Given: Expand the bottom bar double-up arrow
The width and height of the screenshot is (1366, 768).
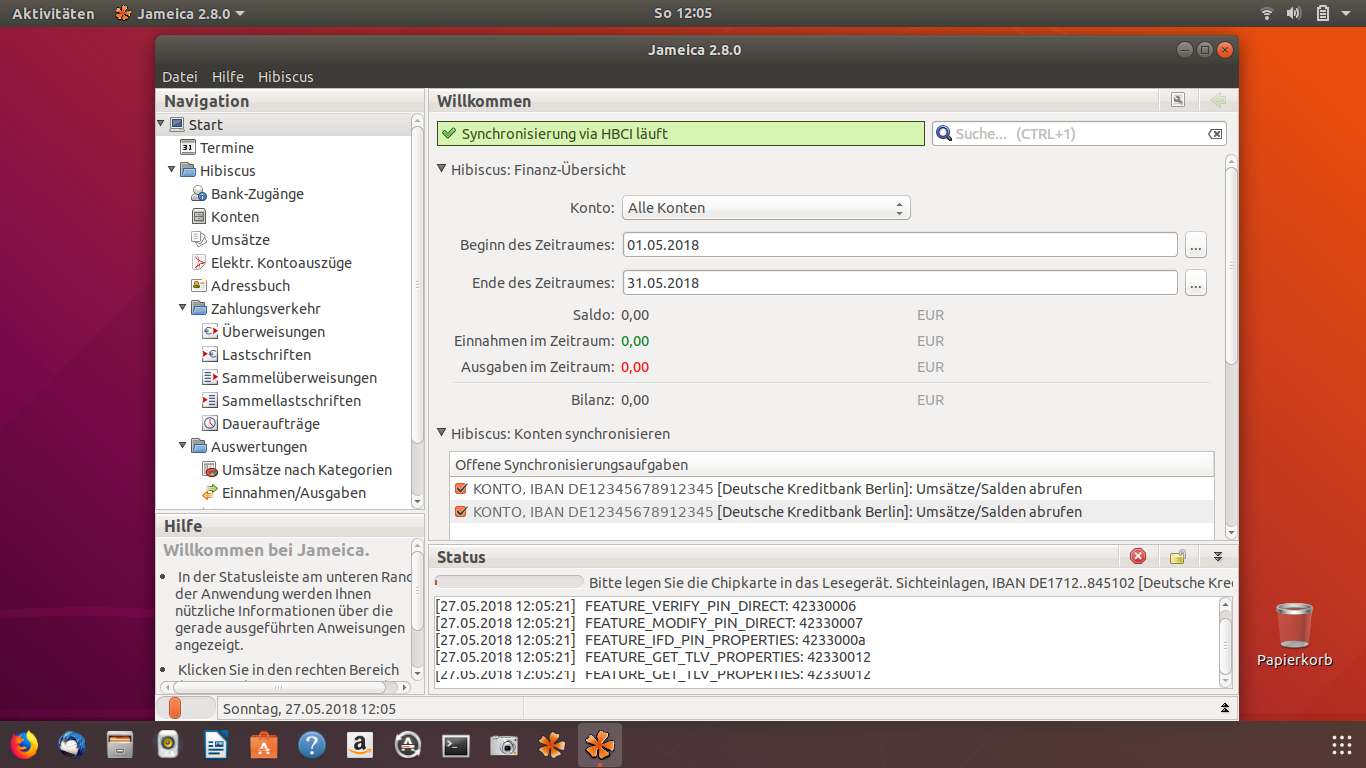Looking at the screenshot, I should pos(1225,708).
